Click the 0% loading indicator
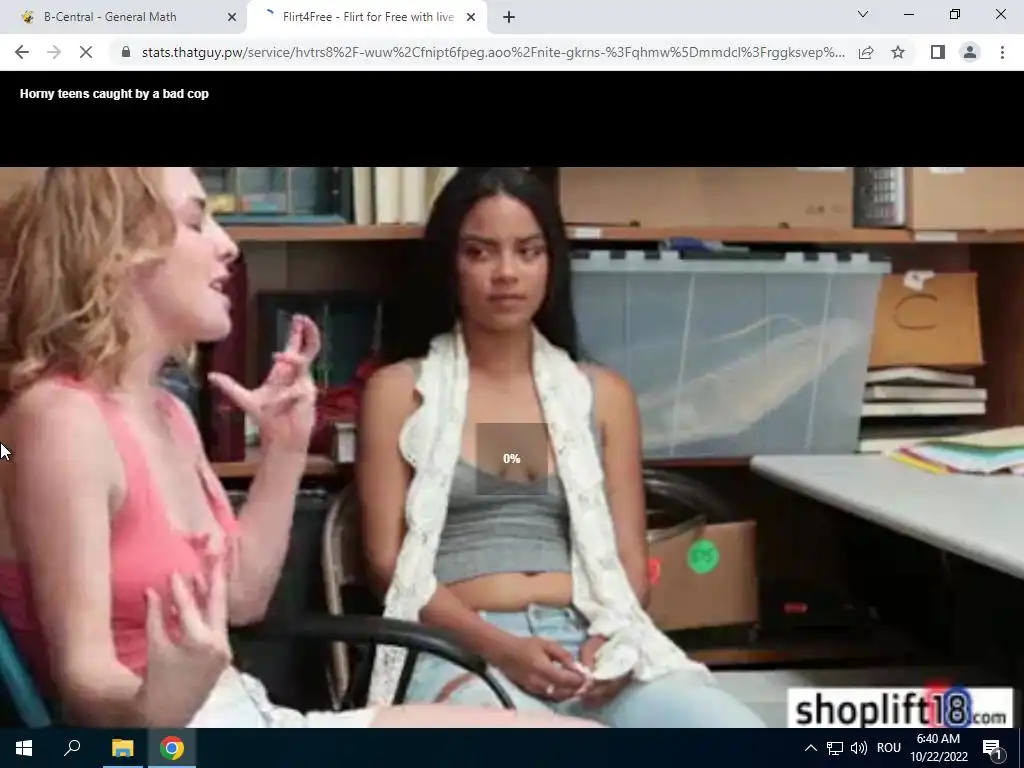 point(511,458)
